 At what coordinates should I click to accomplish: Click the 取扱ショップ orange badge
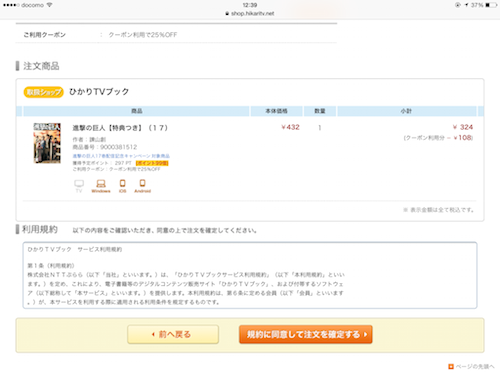pyautogui.click(x=43, y=92)
